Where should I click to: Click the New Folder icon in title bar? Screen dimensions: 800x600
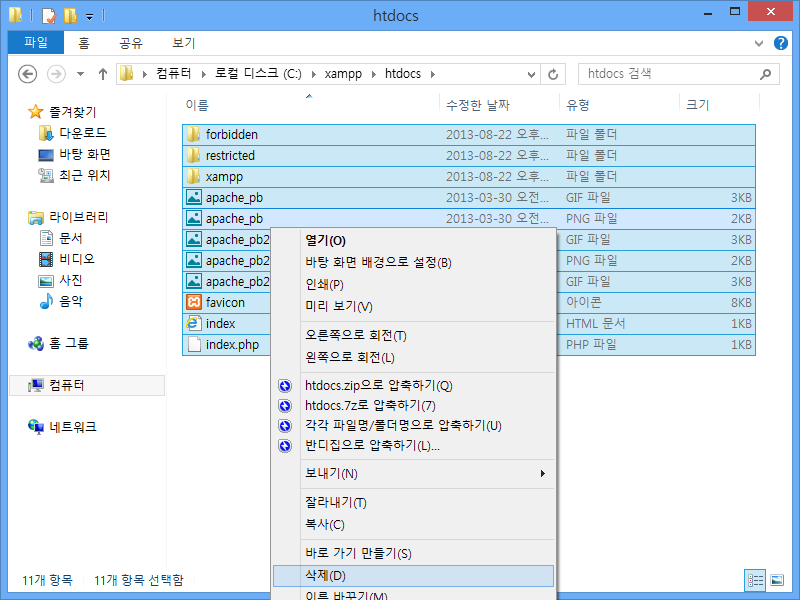[x=69, y=16]
